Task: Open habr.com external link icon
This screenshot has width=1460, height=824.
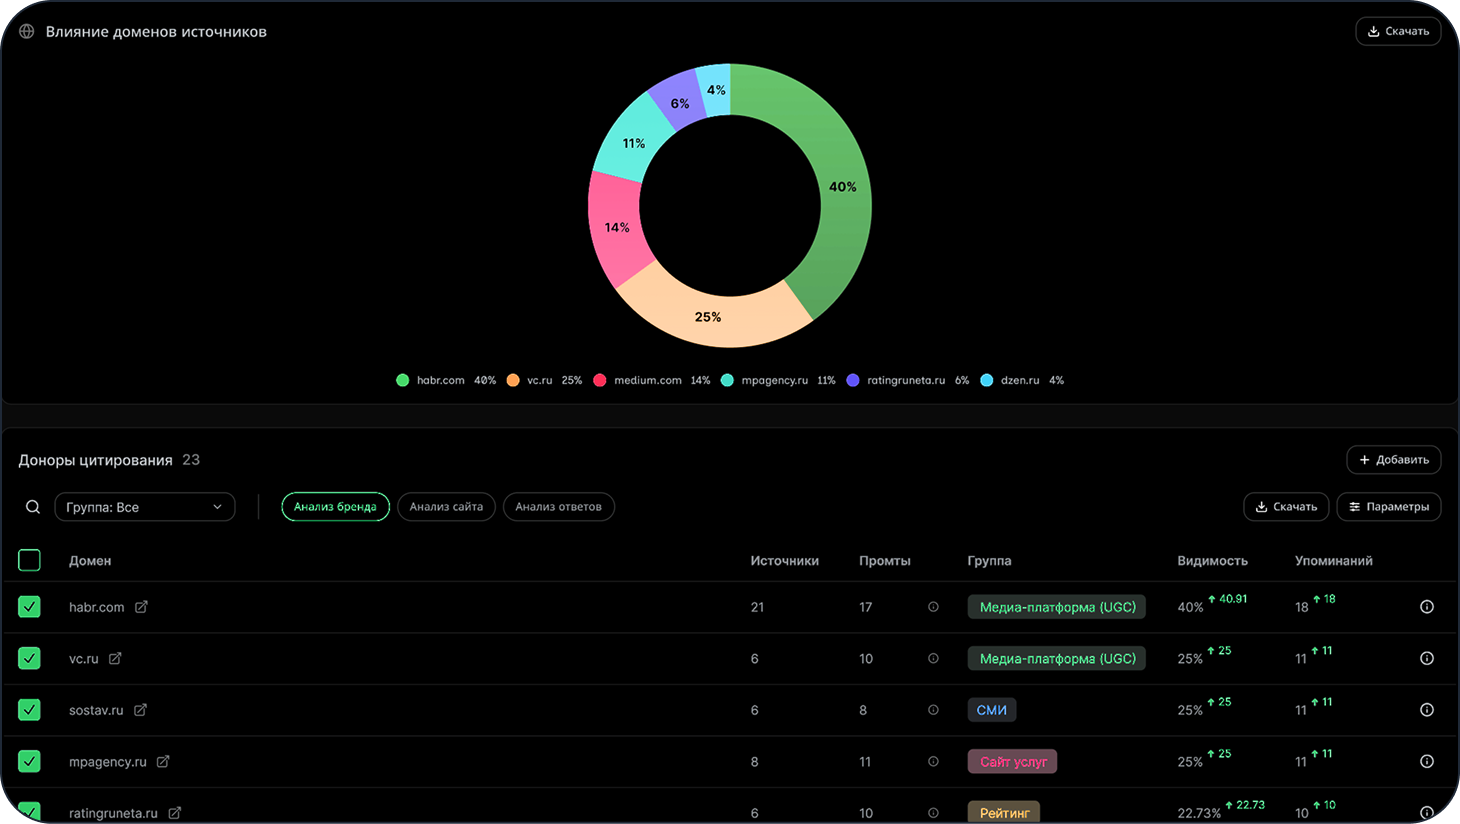Action: [x=142, y=607]
